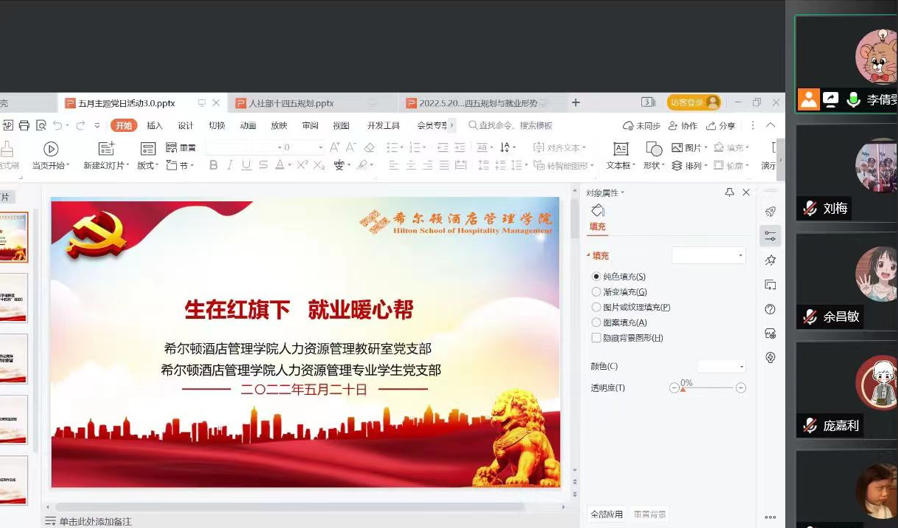
Task: Open the Design (设计) ribbon tab
Action: 186,125
